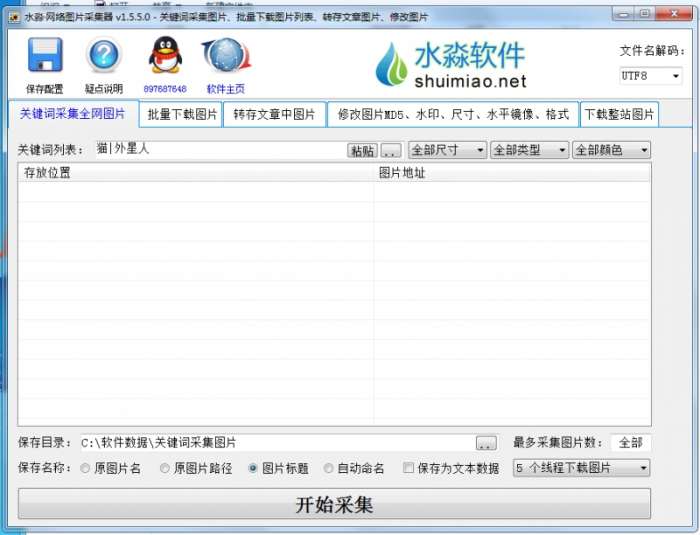Switch to the 下载整站图片 tab
The image size is (700, 535).
point(619,114)
